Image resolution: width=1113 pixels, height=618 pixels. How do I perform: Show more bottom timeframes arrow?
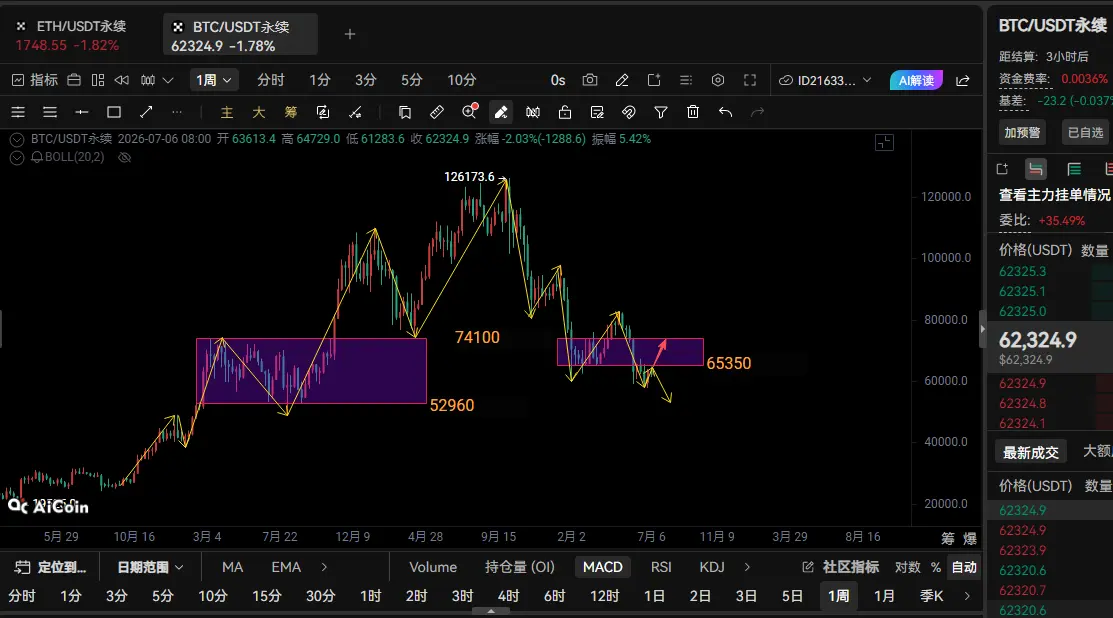[967, 596]
